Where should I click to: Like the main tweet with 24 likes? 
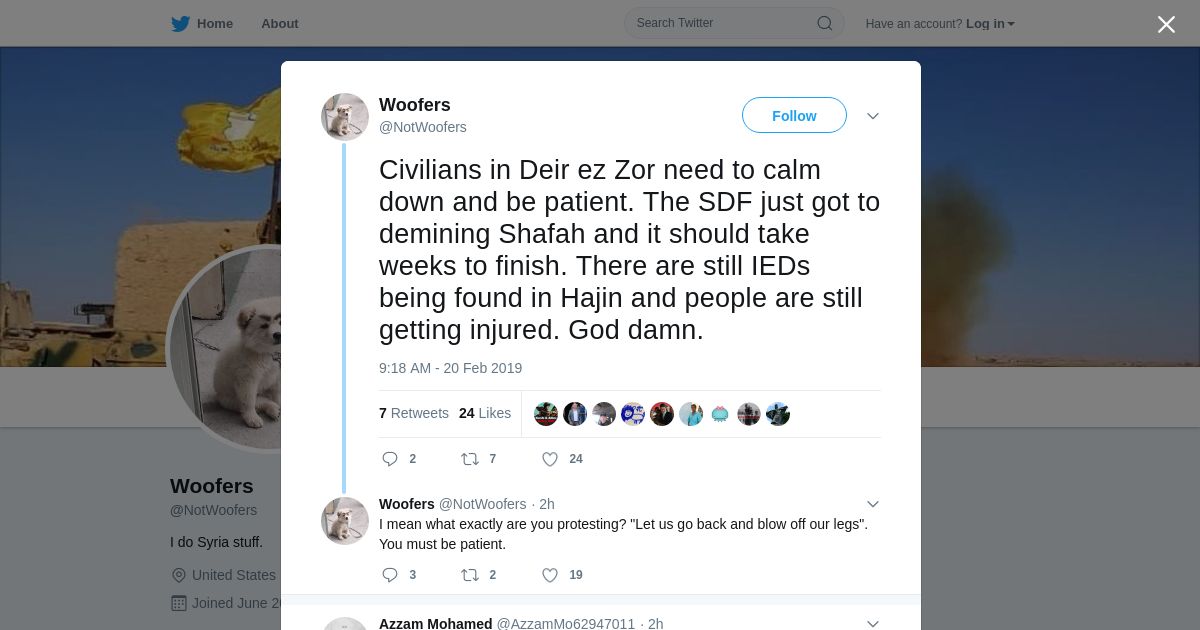[x=549, y=459]
